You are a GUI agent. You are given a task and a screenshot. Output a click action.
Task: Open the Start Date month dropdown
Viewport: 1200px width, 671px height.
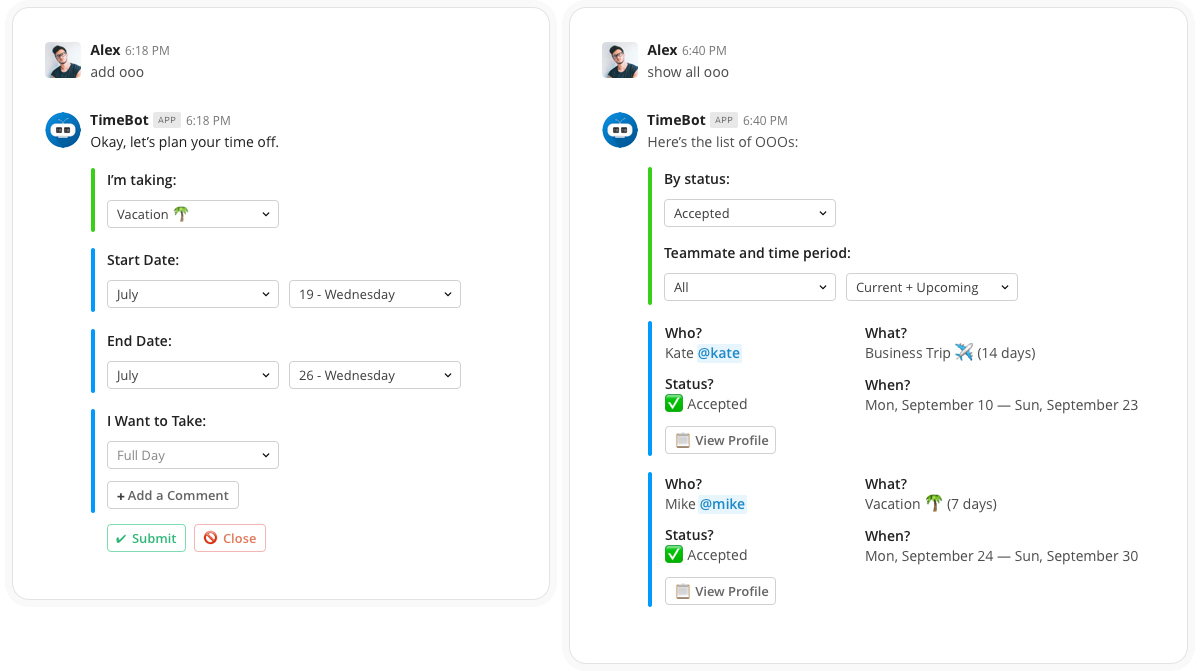193,294
